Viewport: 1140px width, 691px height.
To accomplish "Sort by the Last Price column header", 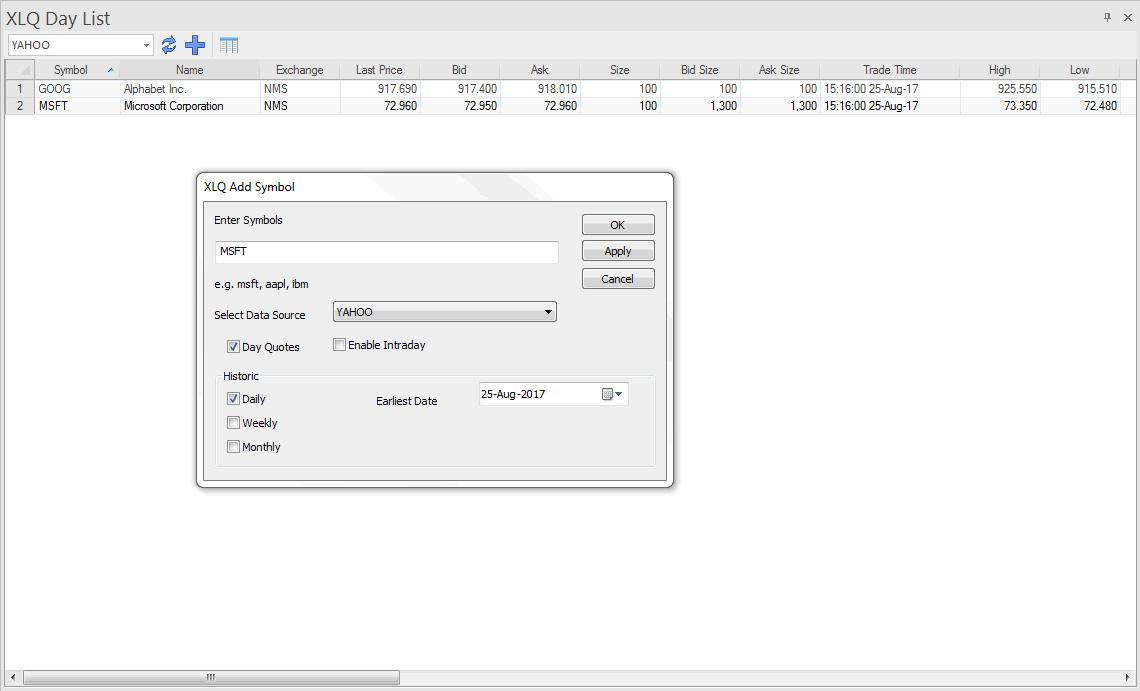I will pyautogui.click(x=379, y=69).
